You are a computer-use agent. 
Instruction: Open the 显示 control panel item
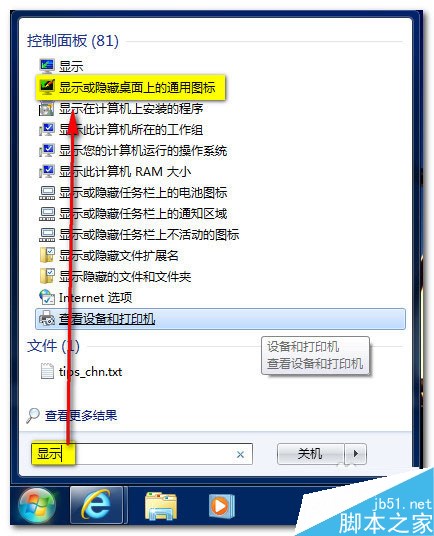[x=71, y=66]
